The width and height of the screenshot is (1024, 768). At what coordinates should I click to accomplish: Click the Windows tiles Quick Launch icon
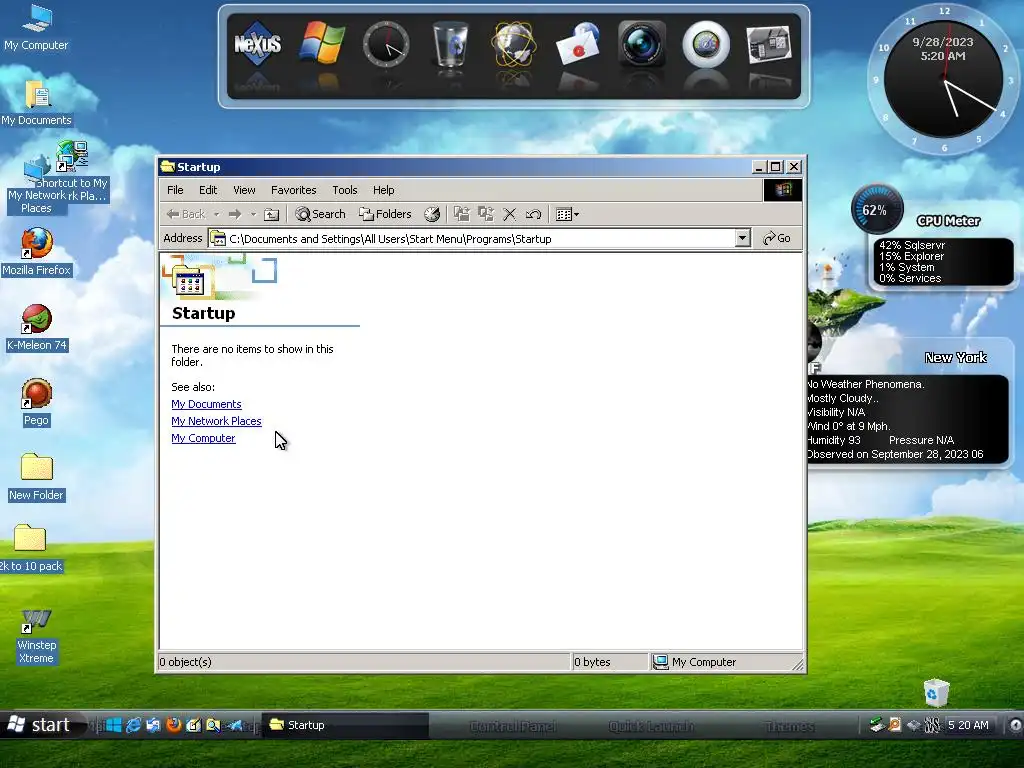point(114,725)
